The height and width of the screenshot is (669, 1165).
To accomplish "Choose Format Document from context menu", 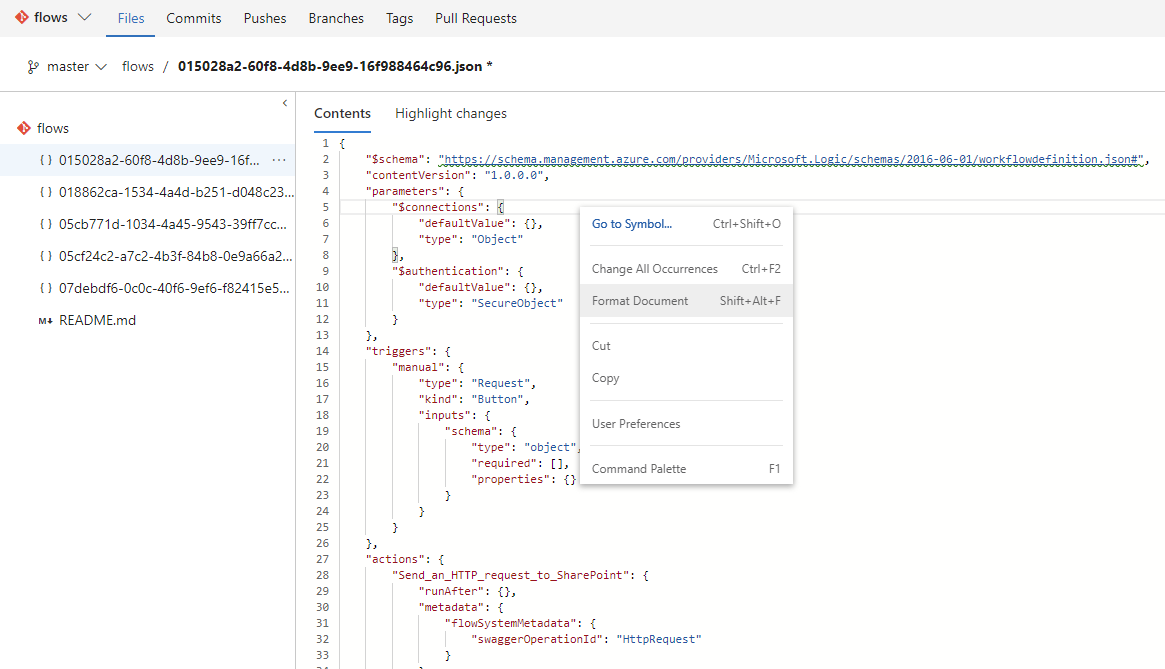I will point(640,301).
